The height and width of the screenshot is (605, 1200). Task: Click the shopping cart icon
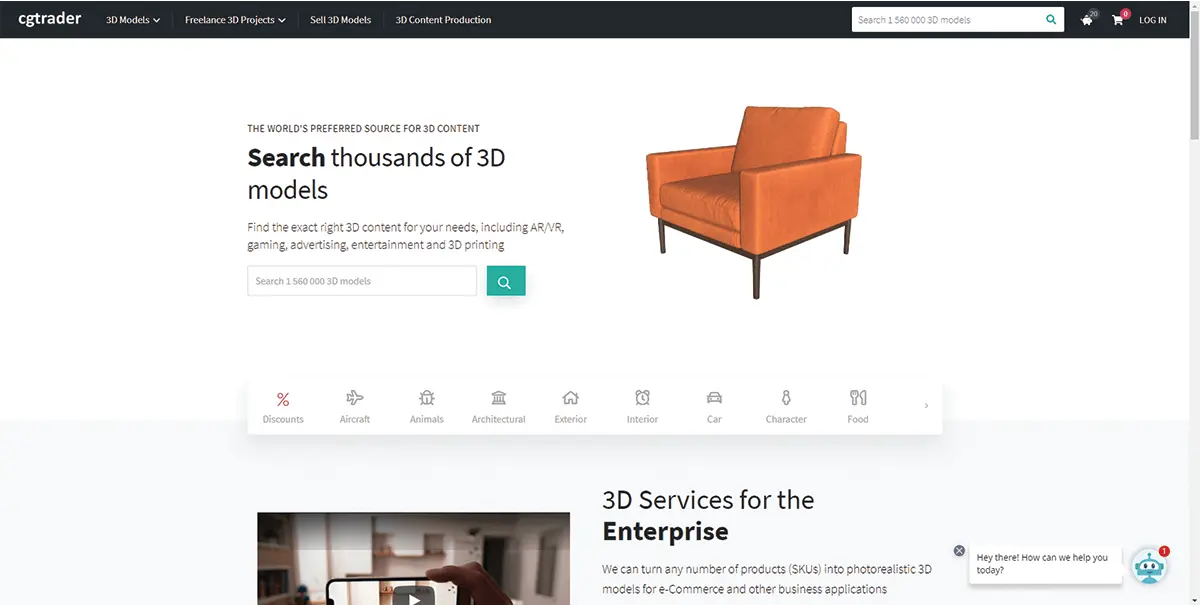click(x=1118, y=20)
